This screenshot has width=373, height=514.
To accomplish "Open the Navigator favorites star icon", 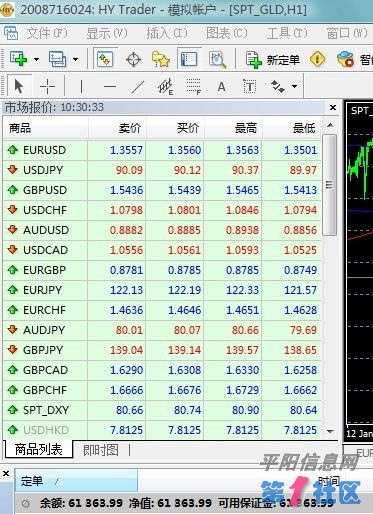I will click(x=161, y=60).
